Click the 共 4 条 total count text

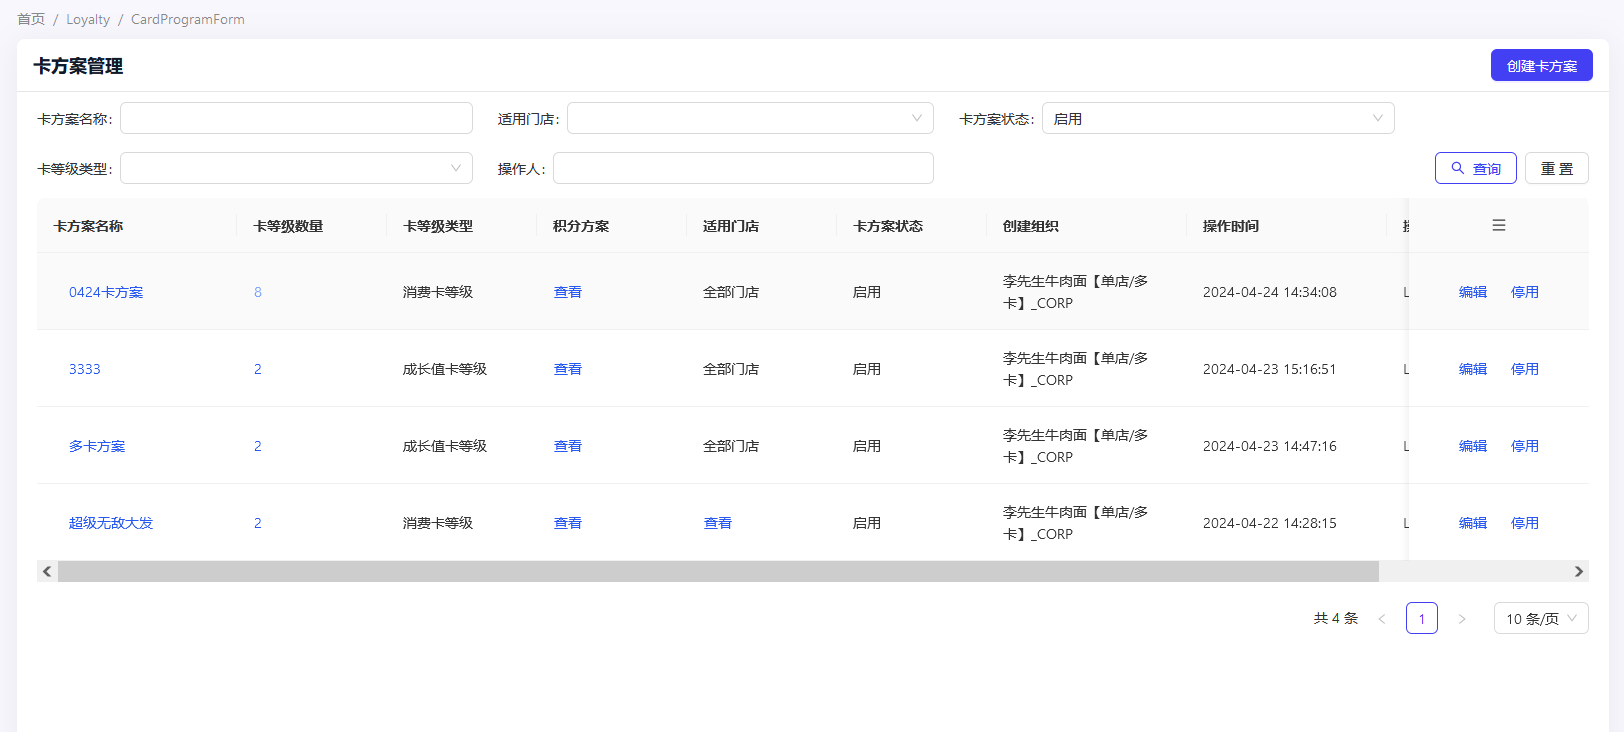click(x=1336, y=619)
